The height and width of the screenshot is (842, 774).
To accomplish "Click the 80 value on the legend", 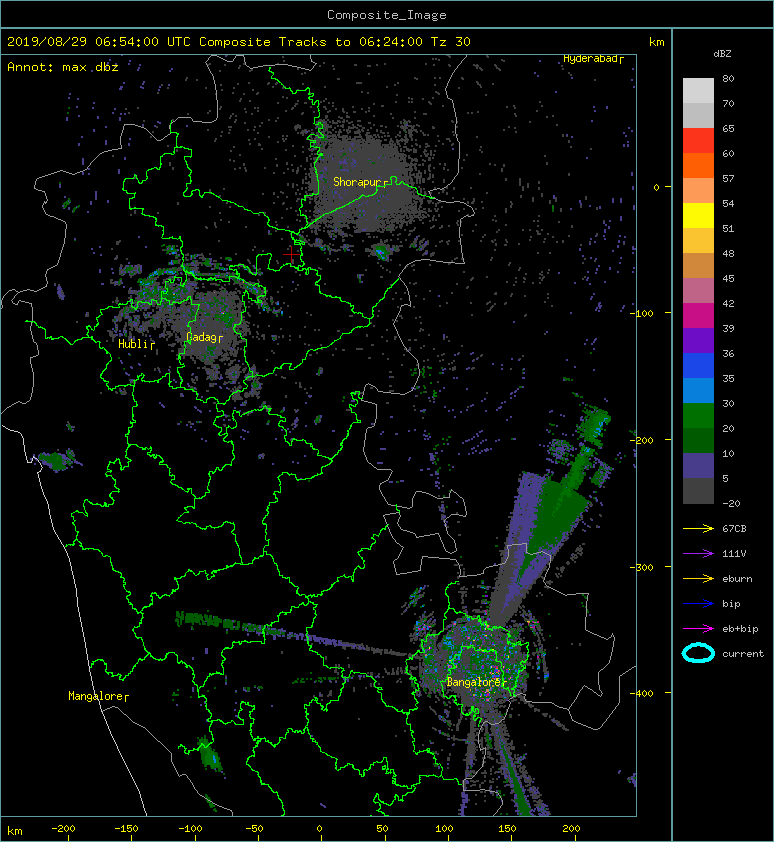I will tap(728, 78).
